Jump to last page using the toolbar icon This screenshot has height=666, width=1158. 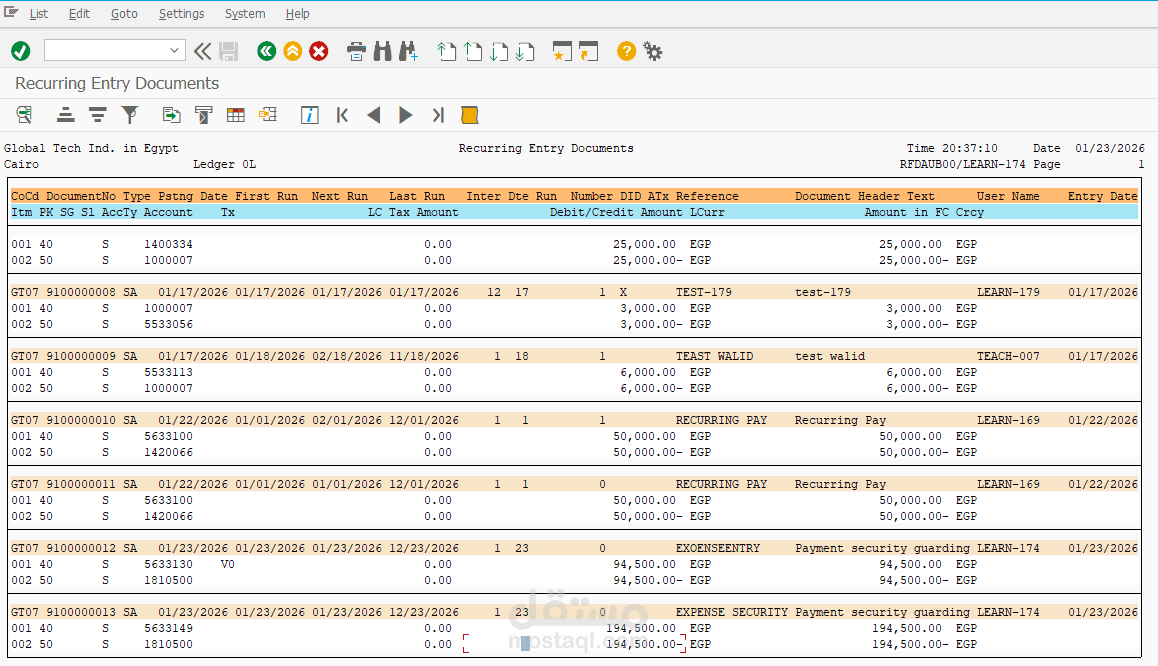(437, 115)
